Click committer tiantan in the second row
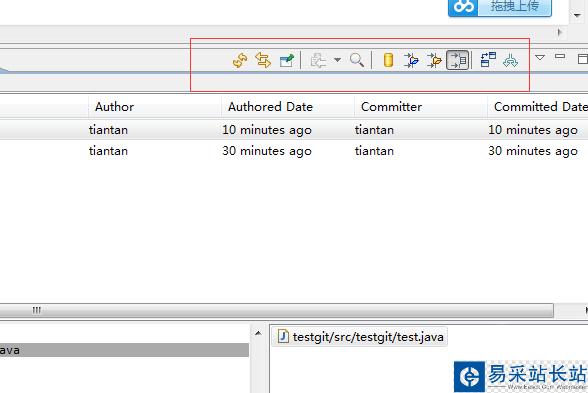Screen dimensions: 588x393 [x=374, y=151]
